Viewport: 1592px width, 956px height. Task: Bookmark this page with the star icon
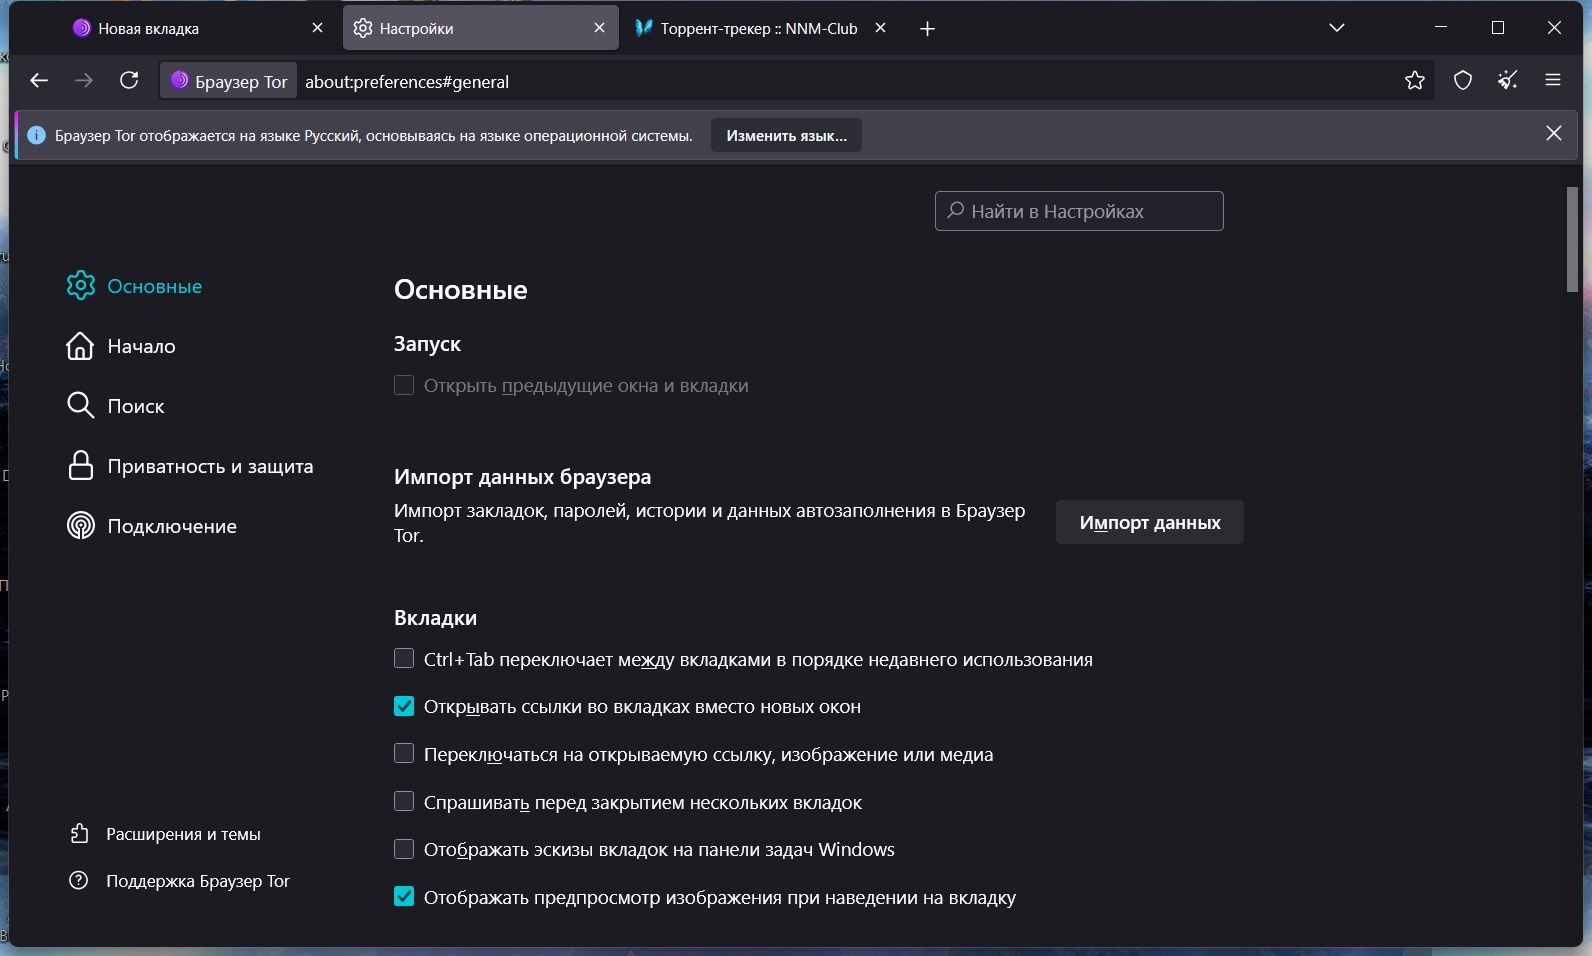pyautogui.click(x=1414, y=81)
